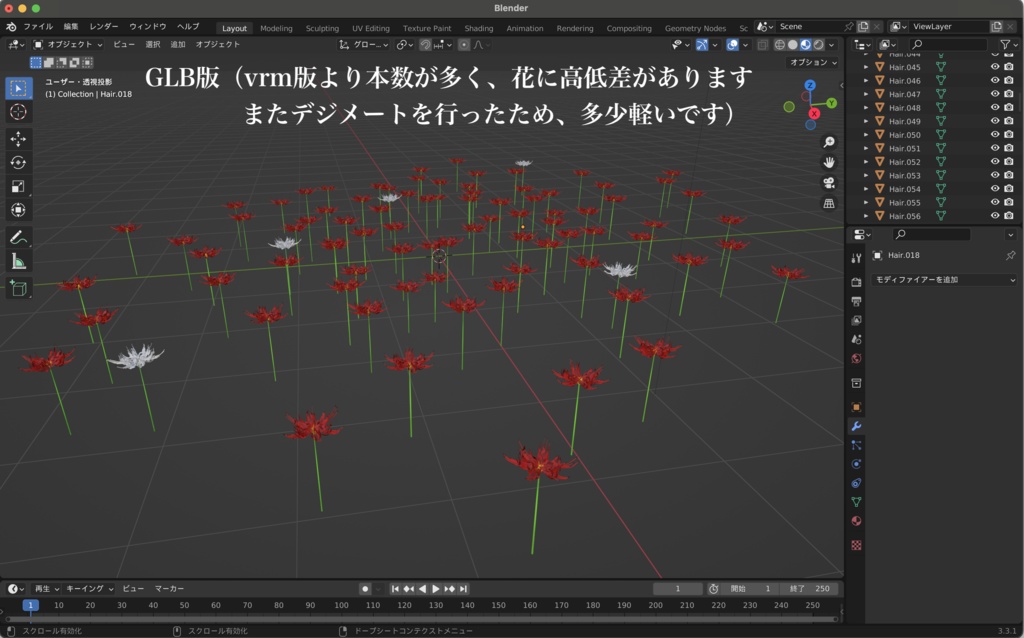Open the Add Modifier dropdown
Image resolution: width=1024 pixels, height=638 pixels.
944,279
